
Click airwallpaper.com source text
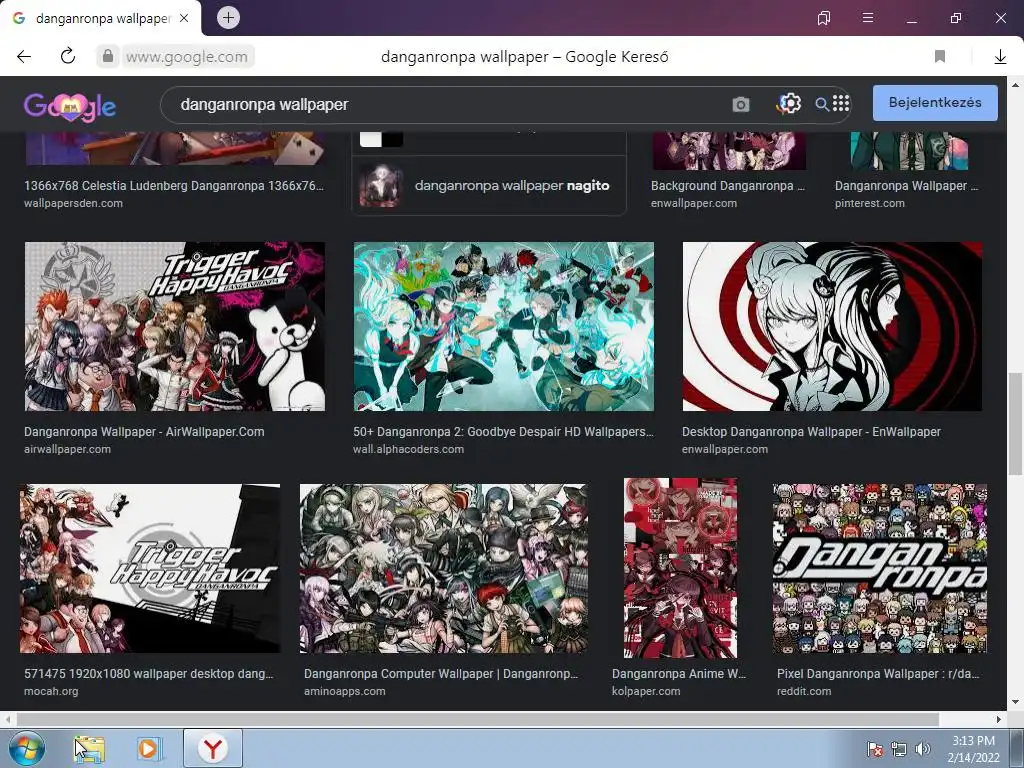[x=67, y=449]
